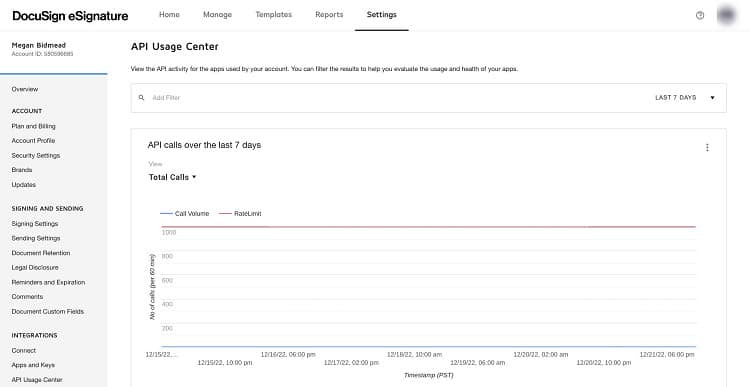Click the 12/20/22, 02:00 am axis label
Image resolution: width=750 pixels, height=387 pixels.
pos(541,354)
